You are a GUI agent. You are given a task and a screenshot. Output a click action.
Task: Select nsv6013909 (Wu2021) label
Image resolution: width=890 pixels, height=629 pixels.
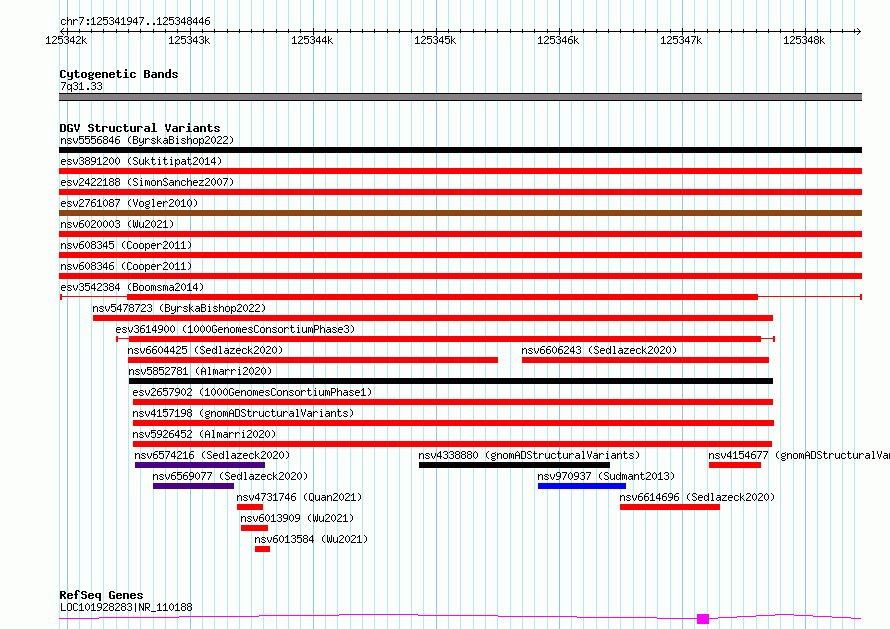point(297,518)
